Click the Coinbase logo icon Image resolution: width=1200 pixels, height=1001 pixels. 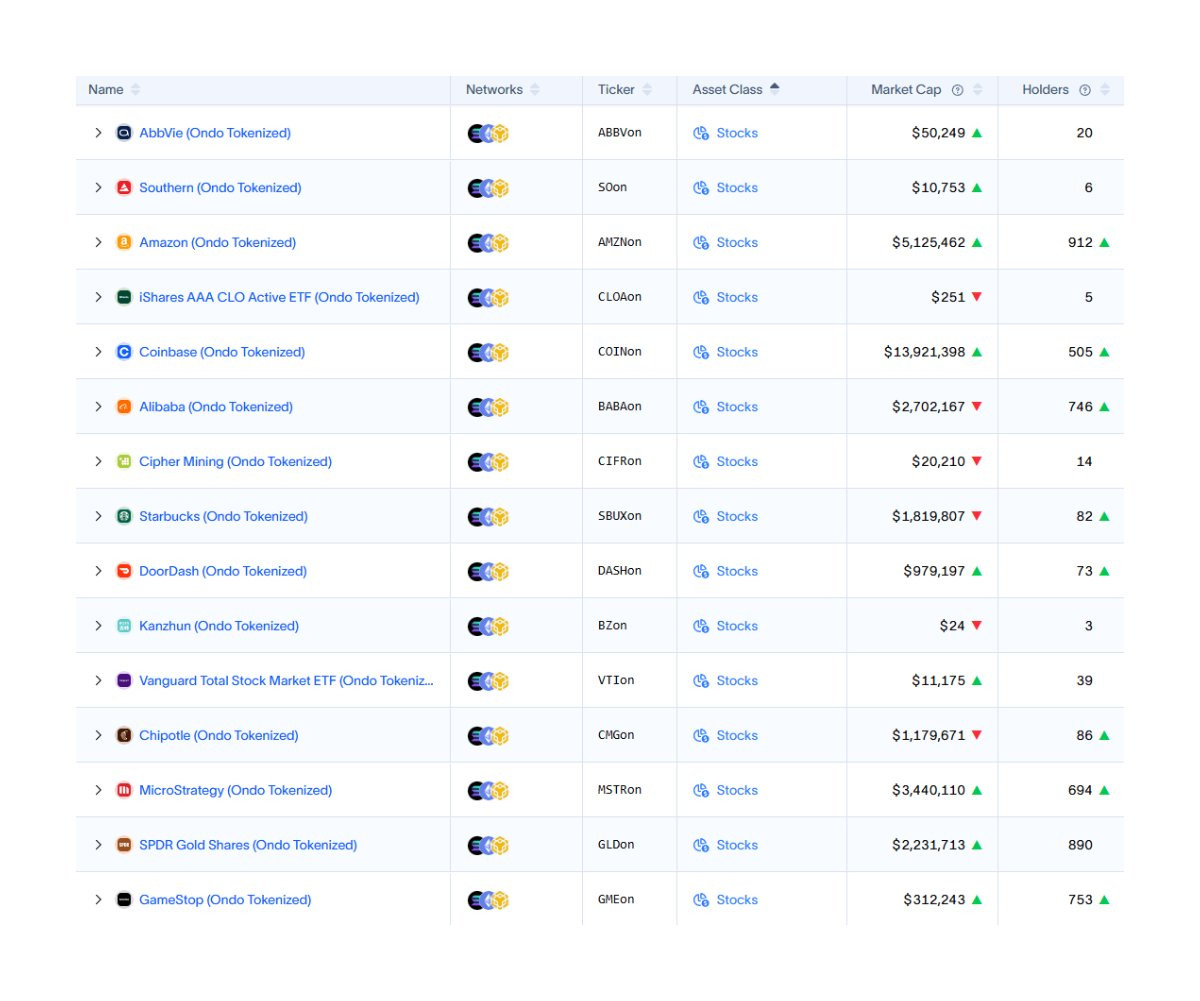[x=124, y=352]
